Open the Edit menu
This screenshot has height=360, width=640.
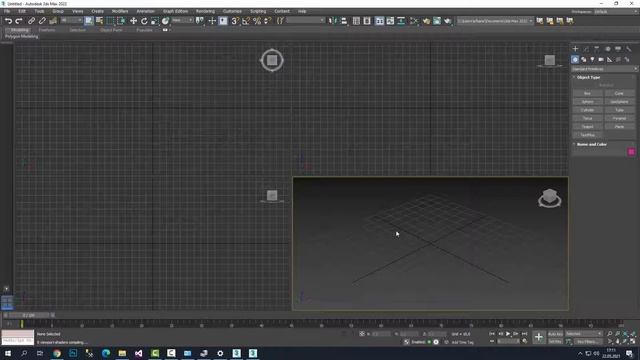pos(22,11)
